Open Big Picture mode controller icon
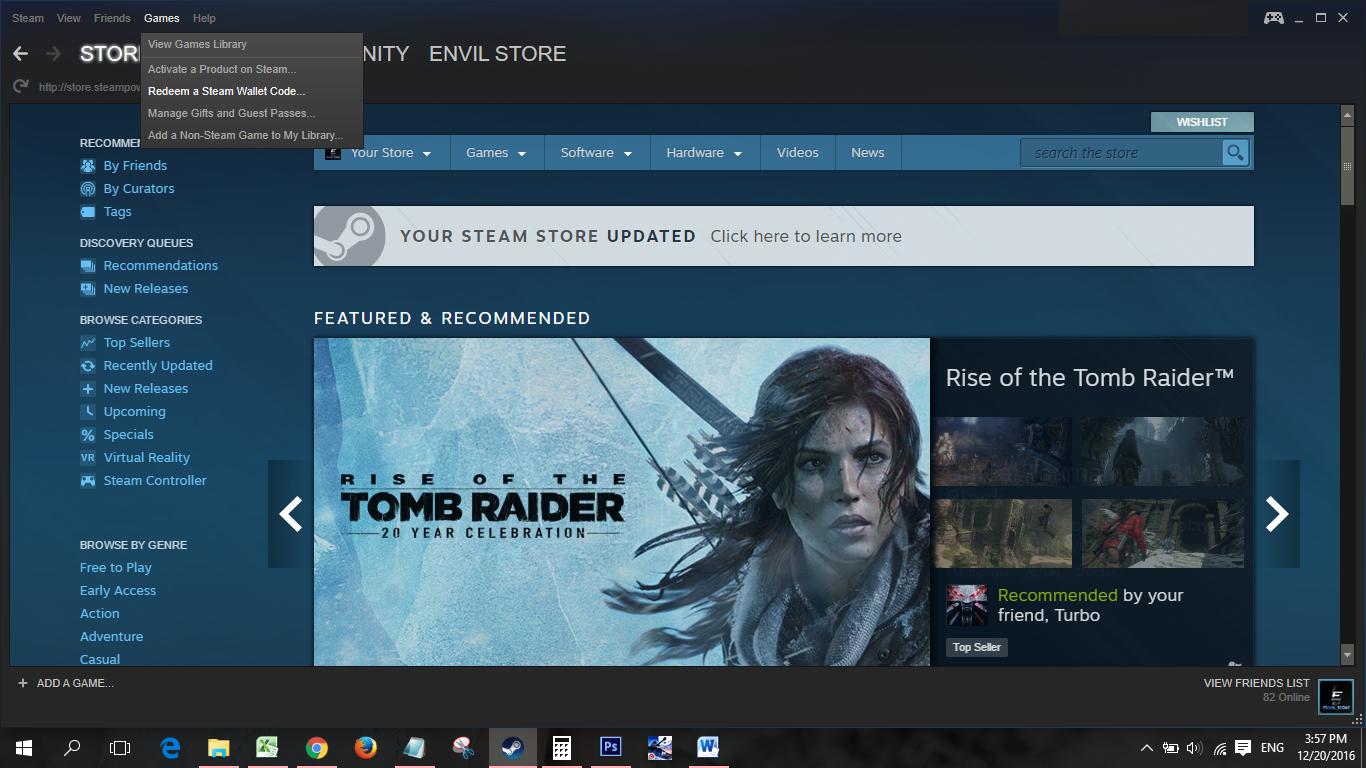 (x=1273, y=18)
